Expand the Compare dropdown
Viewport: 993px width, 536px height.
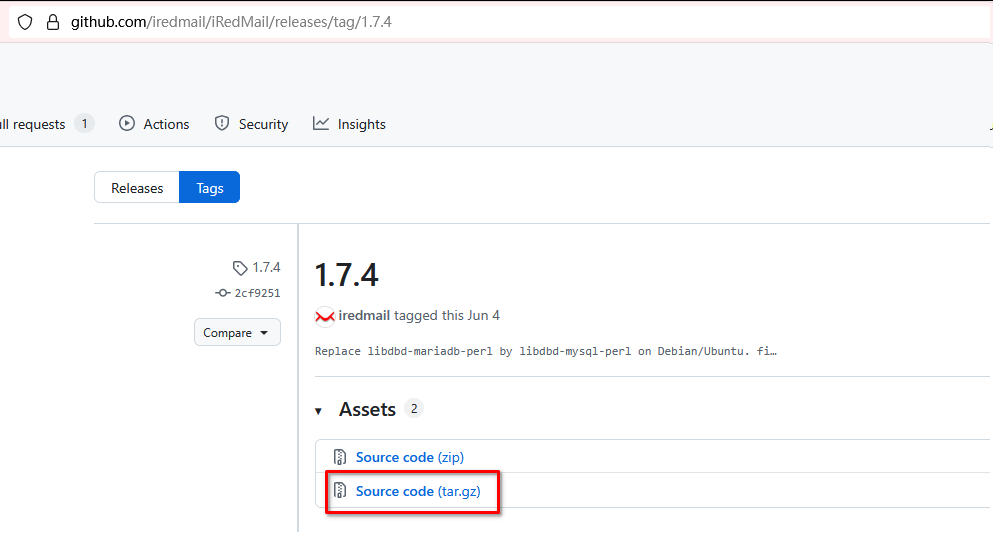(x=237, y=333)
